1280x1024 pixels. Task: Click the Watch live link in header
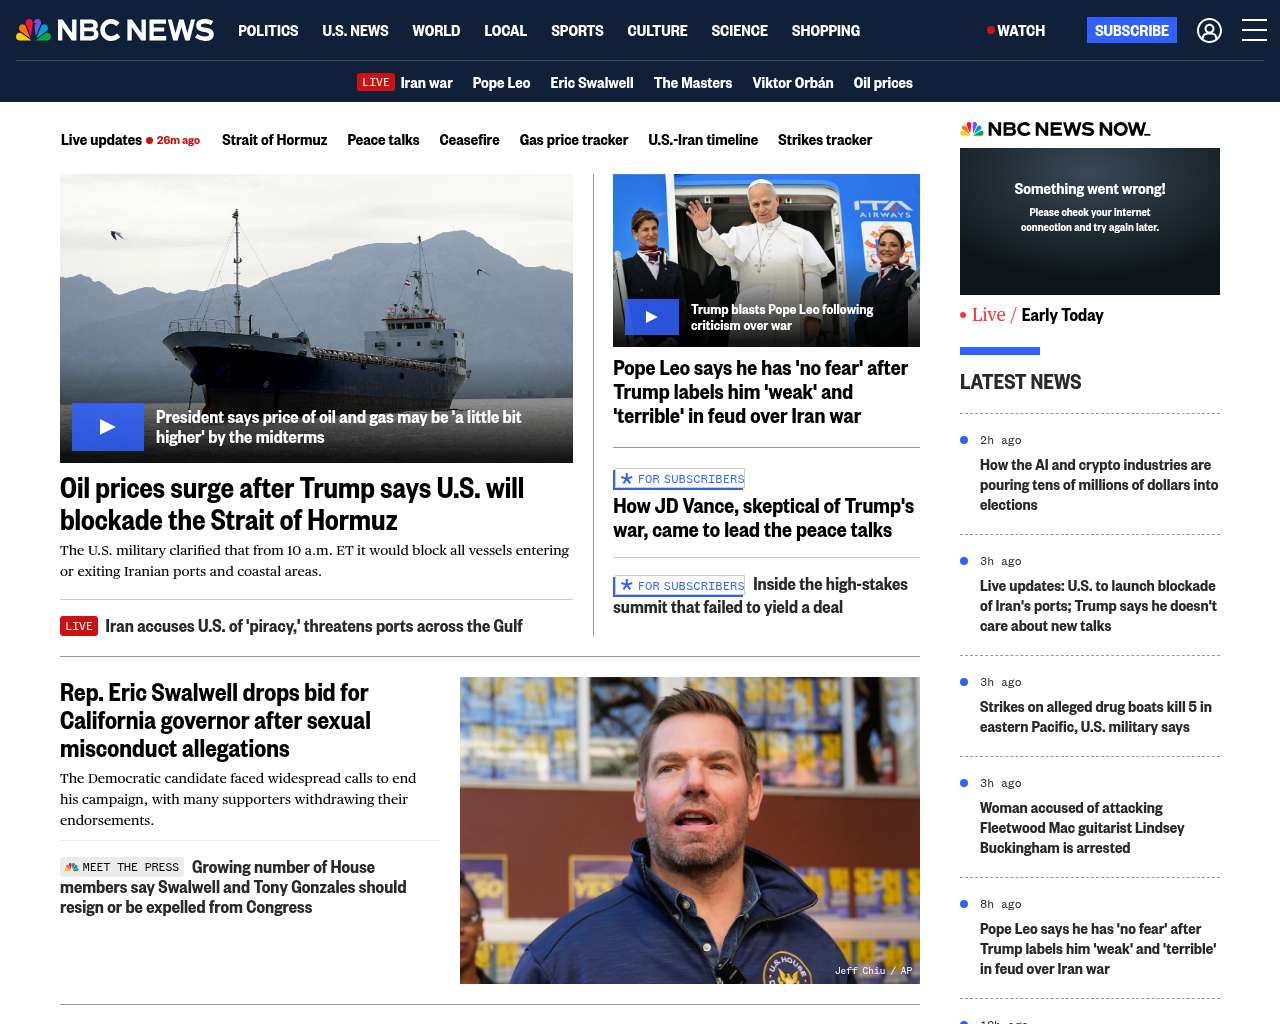point(1016,31)
